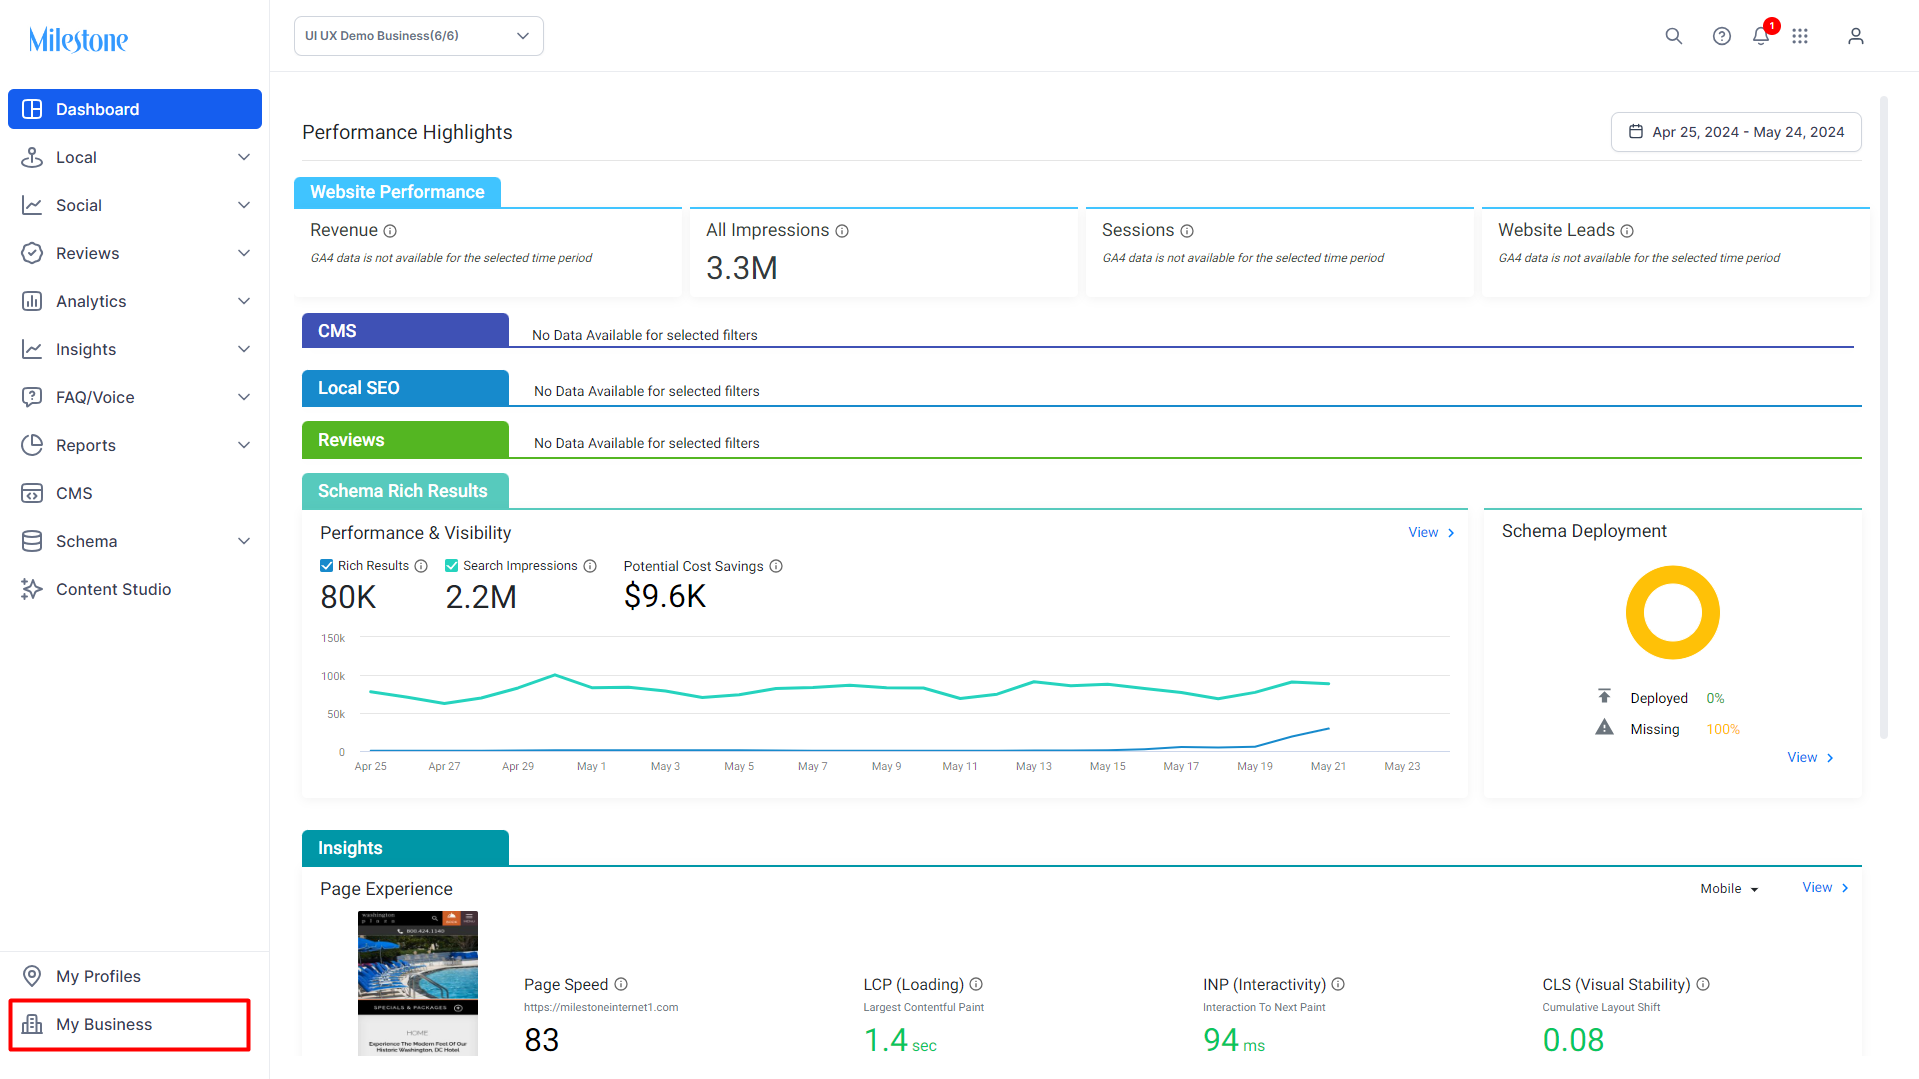Uncheck the Rich Results checkbox

[326, 566]
